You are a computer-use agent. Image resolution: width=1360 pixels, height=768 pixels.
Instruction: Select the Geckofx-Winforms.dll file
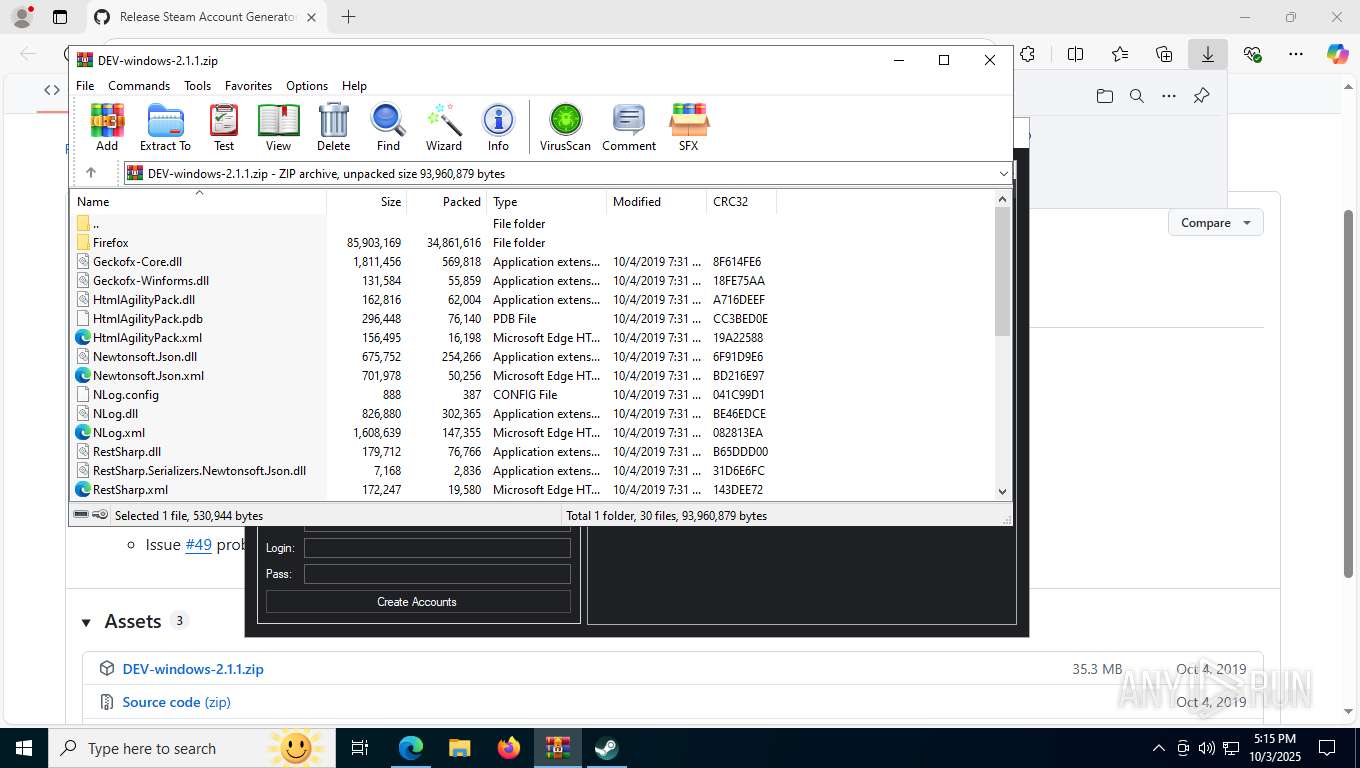pos(532,281)
